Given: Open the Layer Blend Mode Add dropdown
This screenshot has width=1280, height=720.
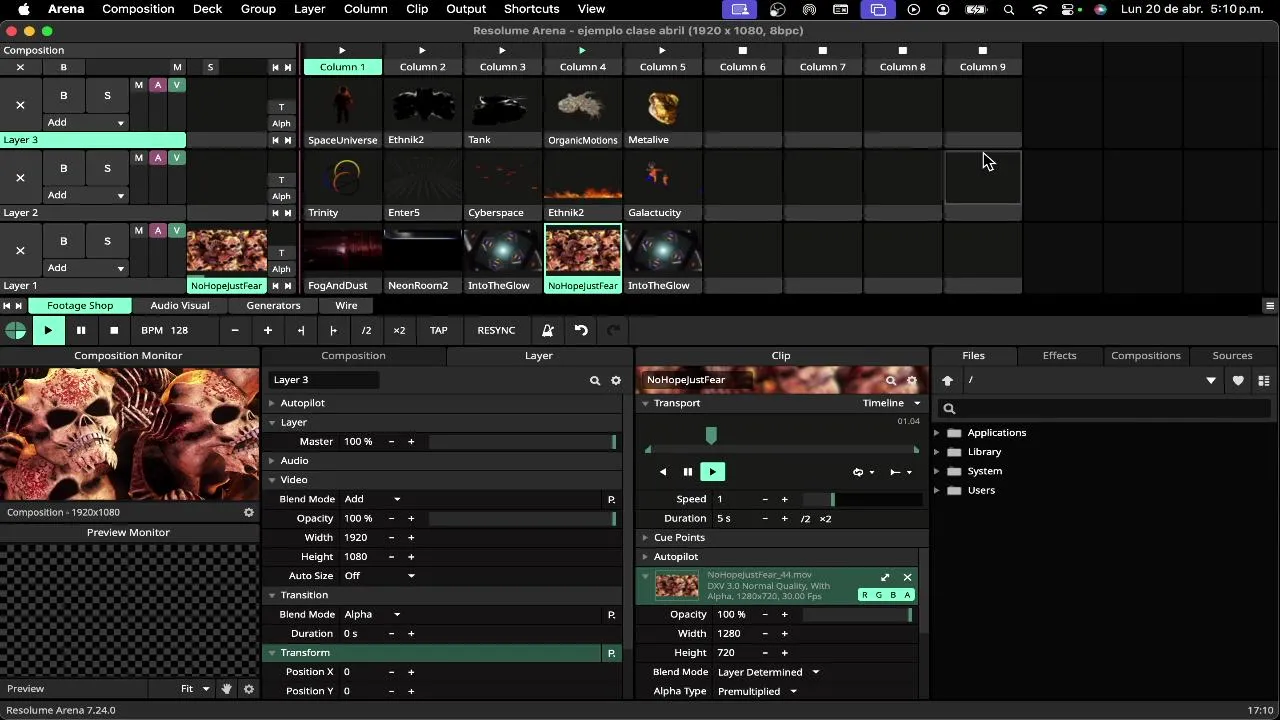Looking at the screenshot, I should 372,499.
